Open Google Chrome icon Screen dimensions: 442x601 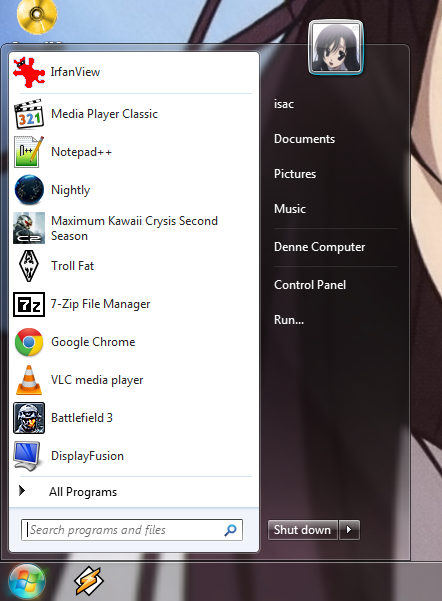point(29,342)
